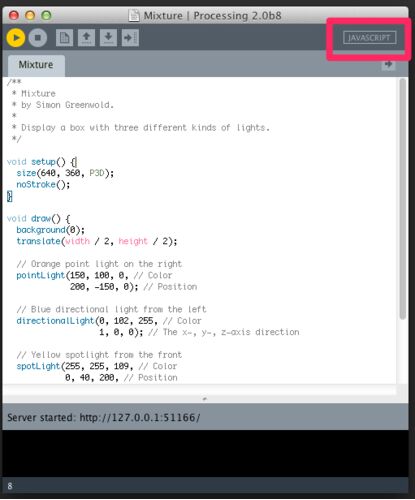Click the 'directionalLight(0, 102, 255,' line
This screenshot has width=415, height=500.
[109, 321]
